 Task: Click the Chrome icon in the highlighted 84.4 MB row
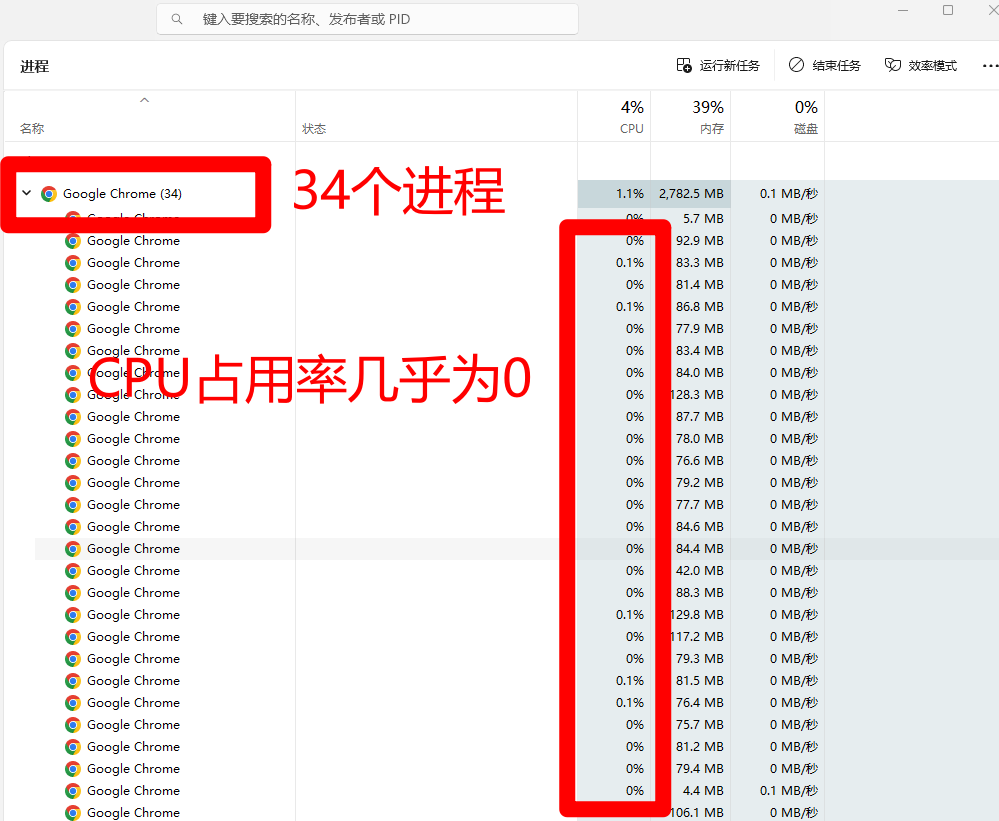coord(73,549)
